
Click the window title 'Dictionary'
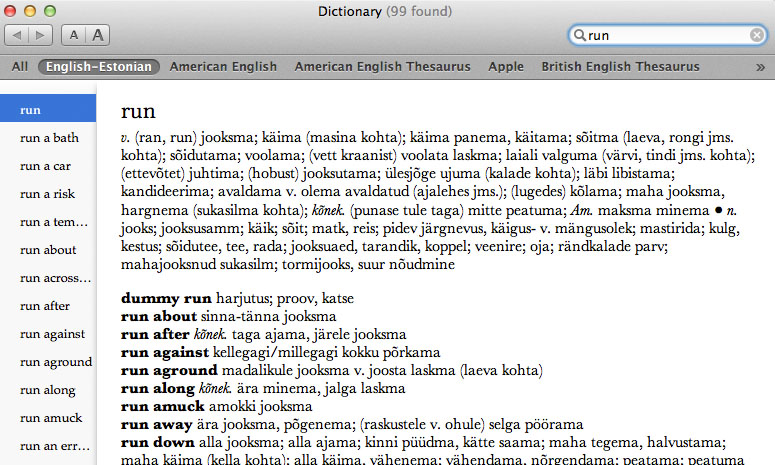(349, 11)
